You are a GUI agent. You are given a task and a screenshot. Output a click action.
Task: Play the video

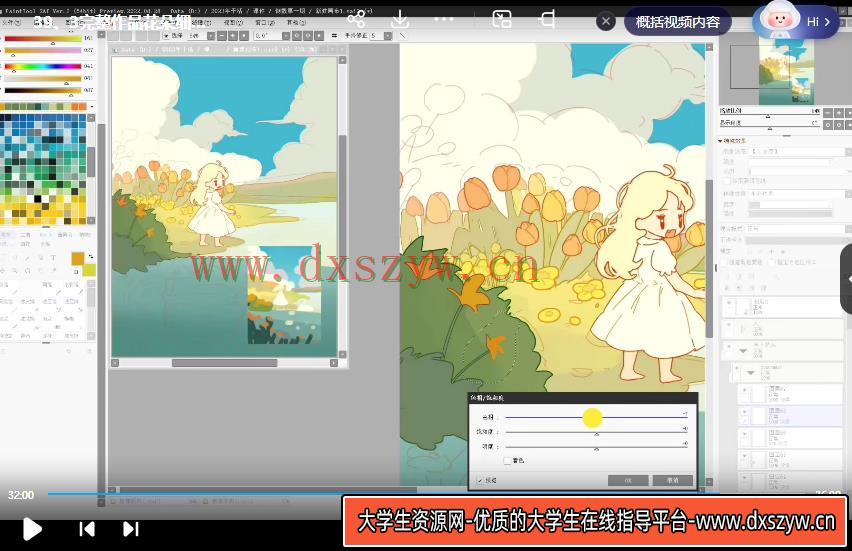tap(32, 529)
